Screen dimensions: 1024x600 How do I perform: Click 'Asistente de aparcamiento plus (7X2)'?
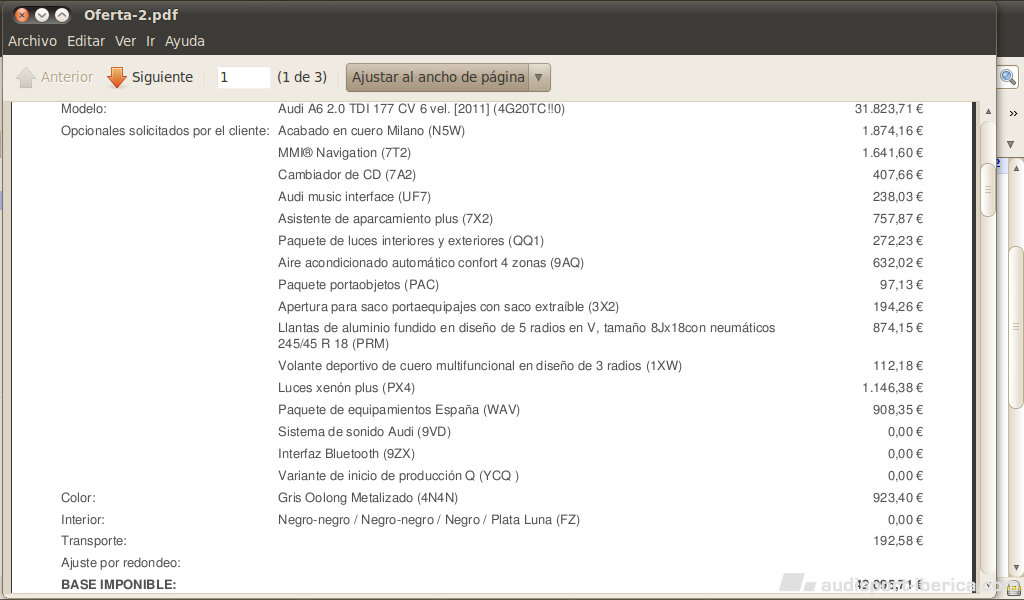385,219
